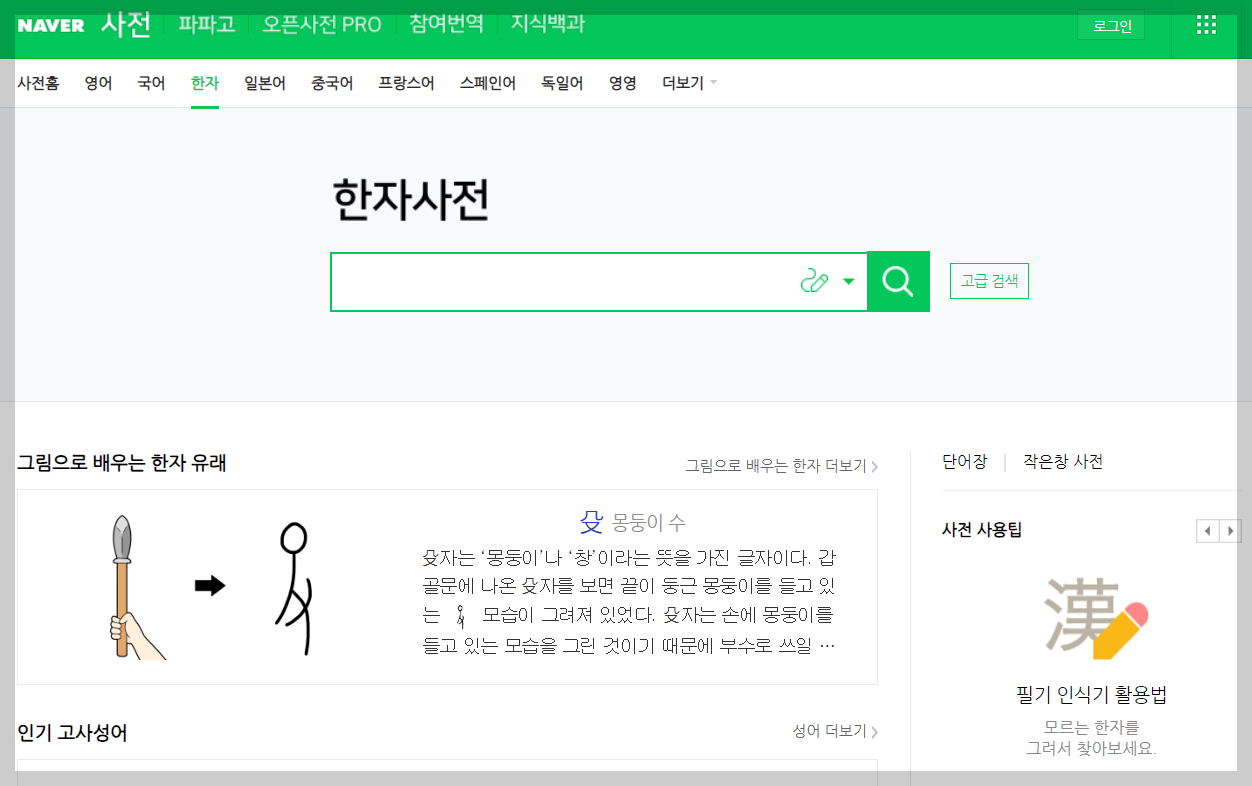Click the green search magnifier icon
Viewport: 1252px width, 786px height.
click(897, 281)
